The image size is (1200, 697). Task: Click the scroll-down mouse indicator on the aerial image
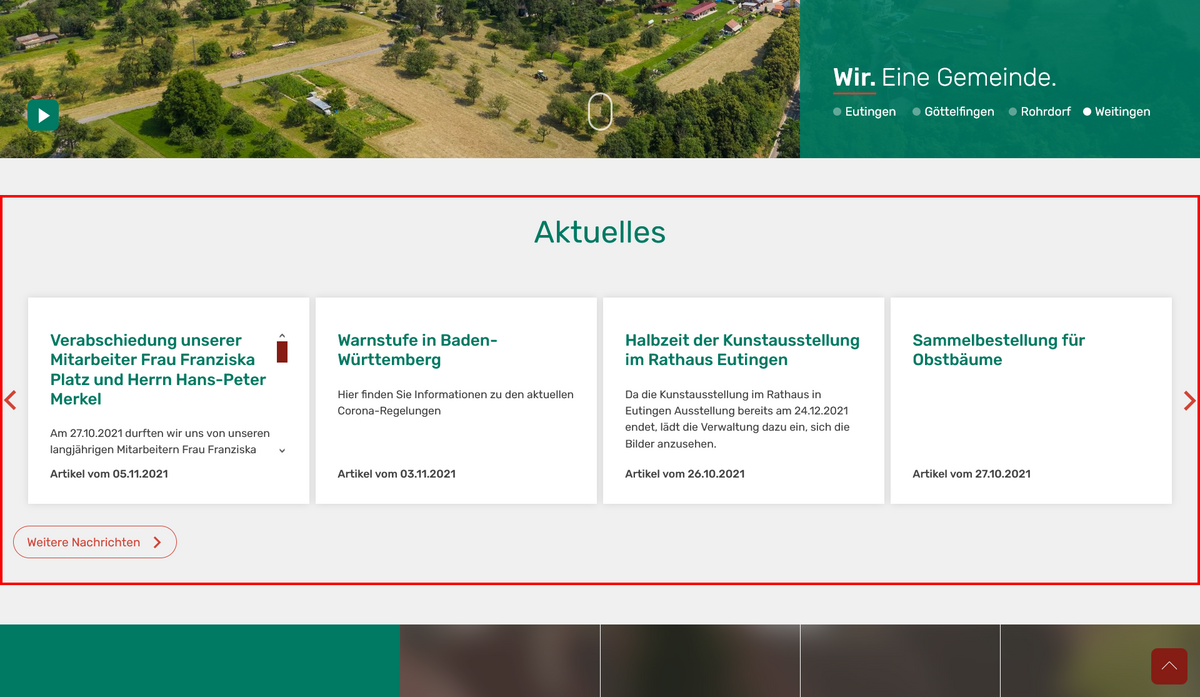pos(599,111)
